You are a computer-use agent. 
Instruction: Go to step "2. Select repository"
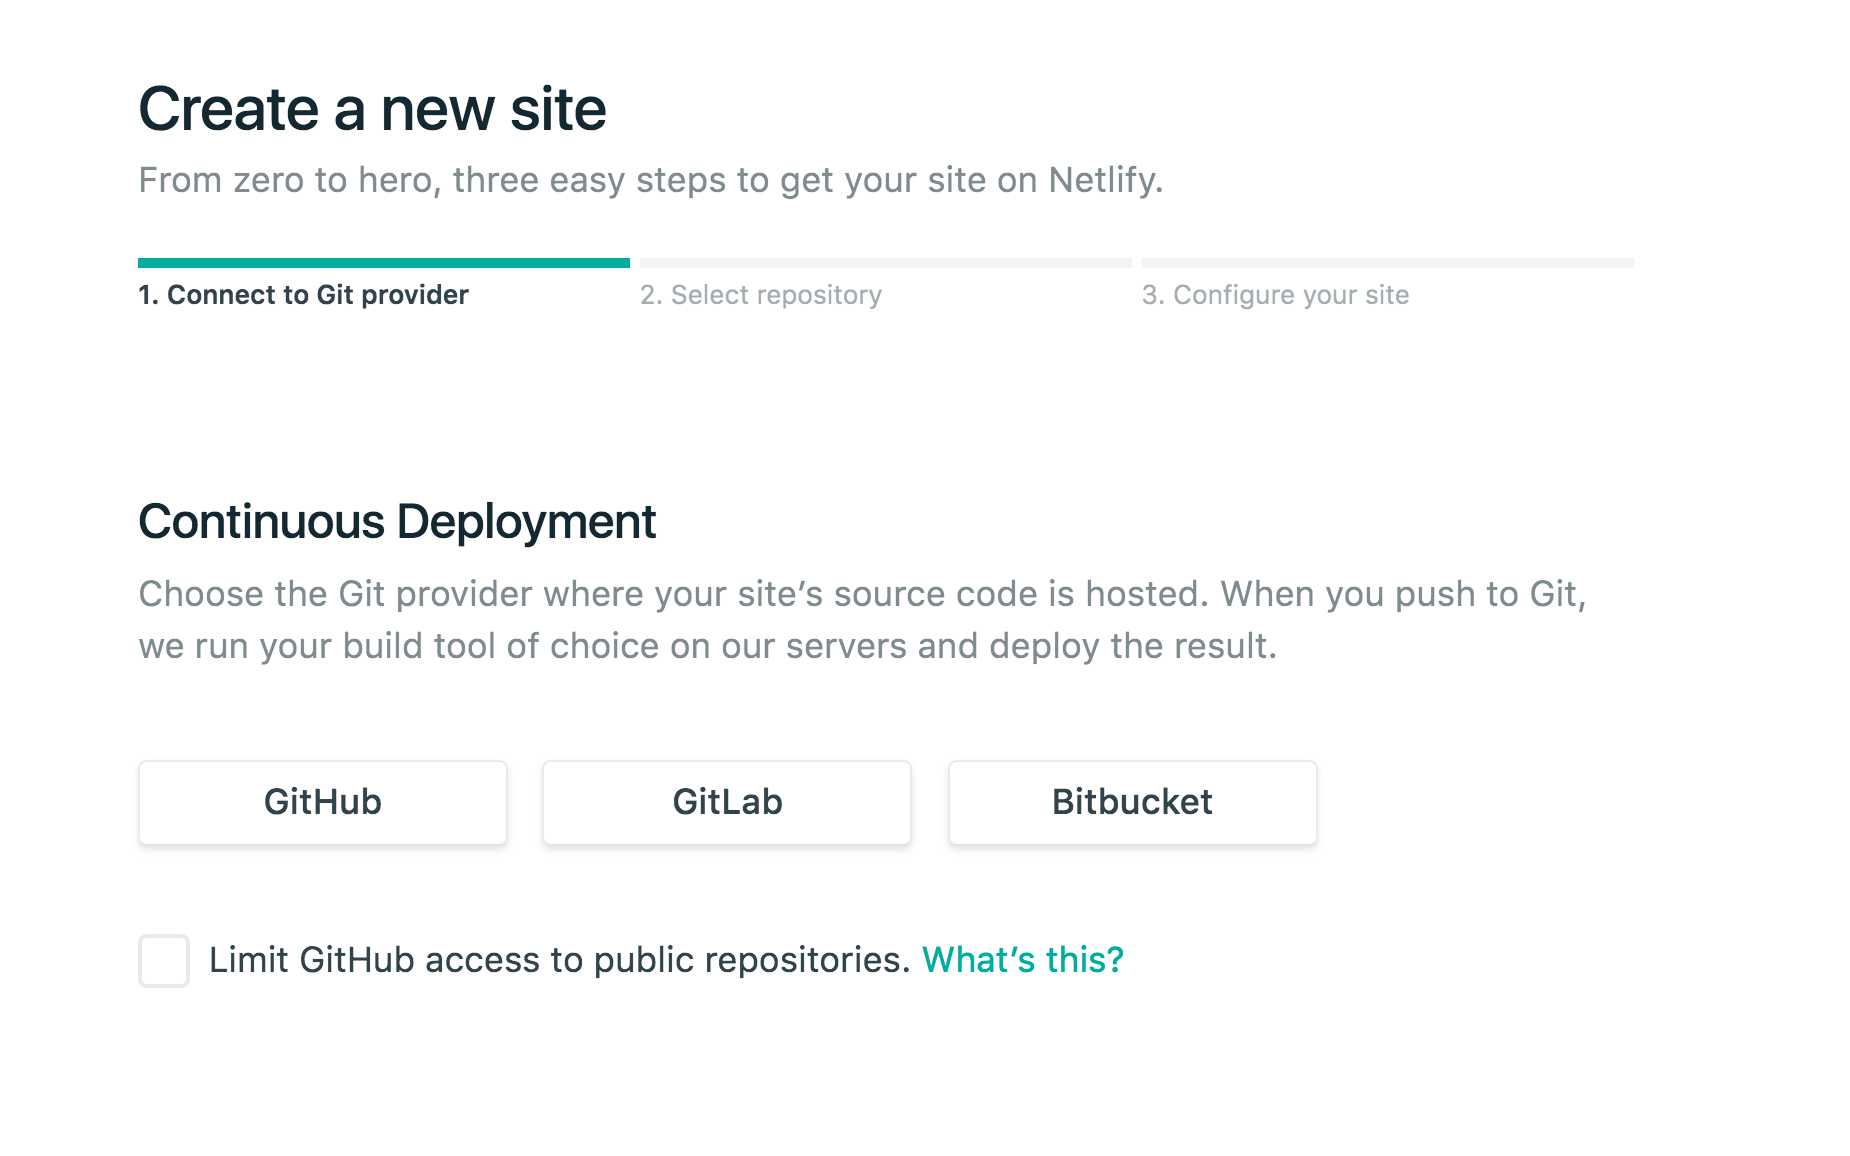pos(761,295)
